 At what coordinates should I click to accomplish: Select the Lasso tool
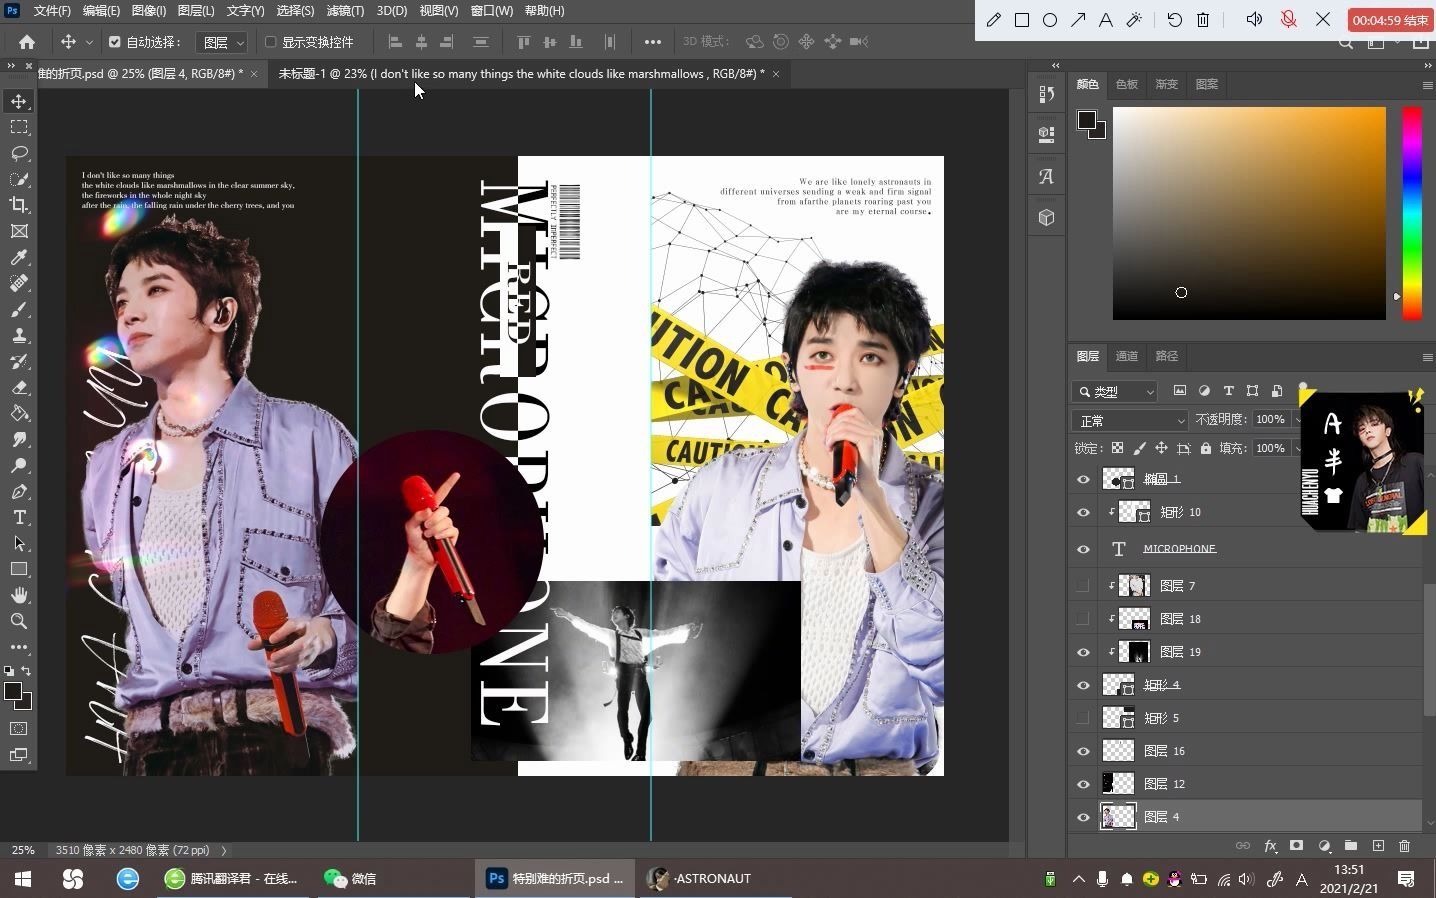(x=19, y=153)
